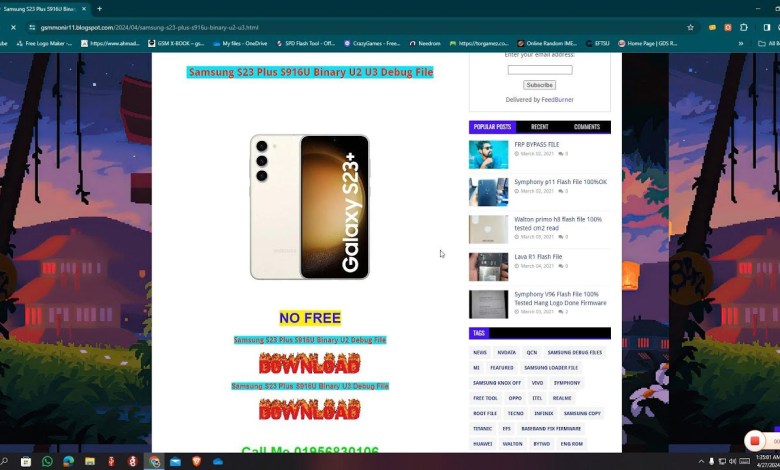The image size is (780, 470).
Task: Switch to the Comments tab
Action: point(587,127)
